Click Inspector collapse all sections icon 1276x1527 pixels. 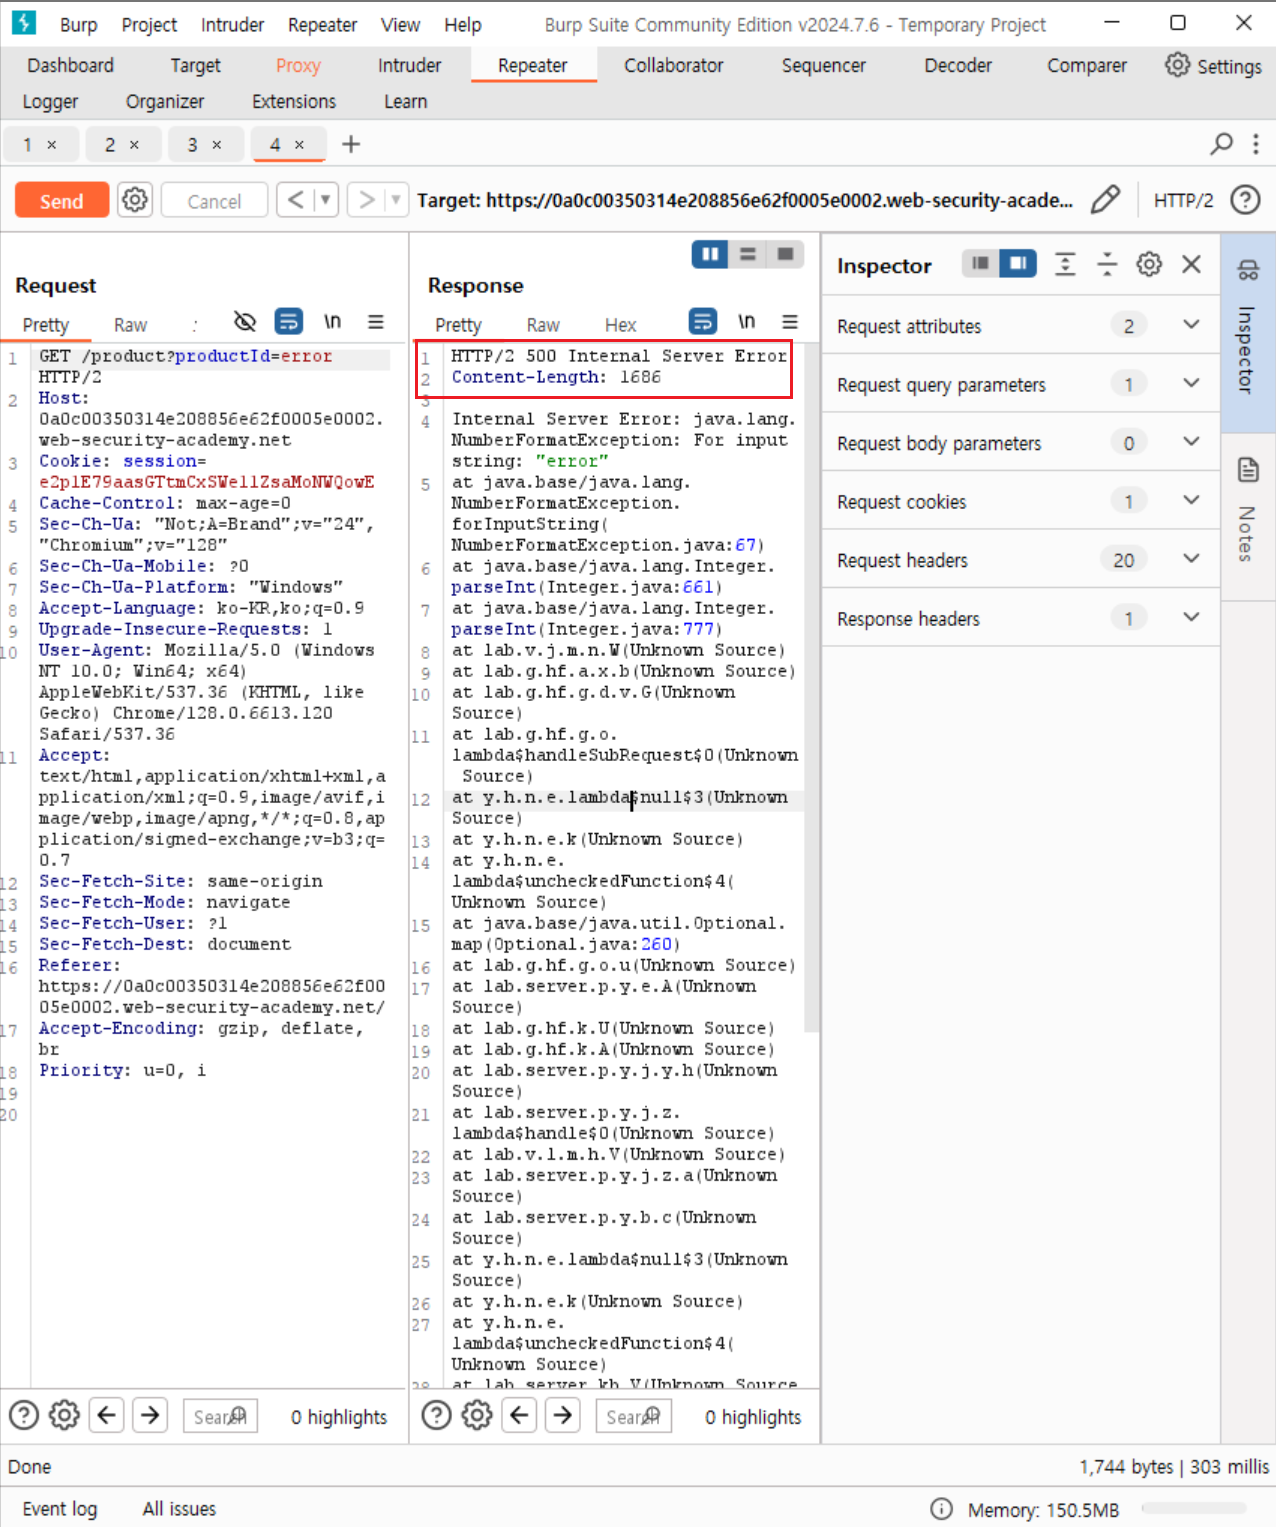pos(1107,264)
